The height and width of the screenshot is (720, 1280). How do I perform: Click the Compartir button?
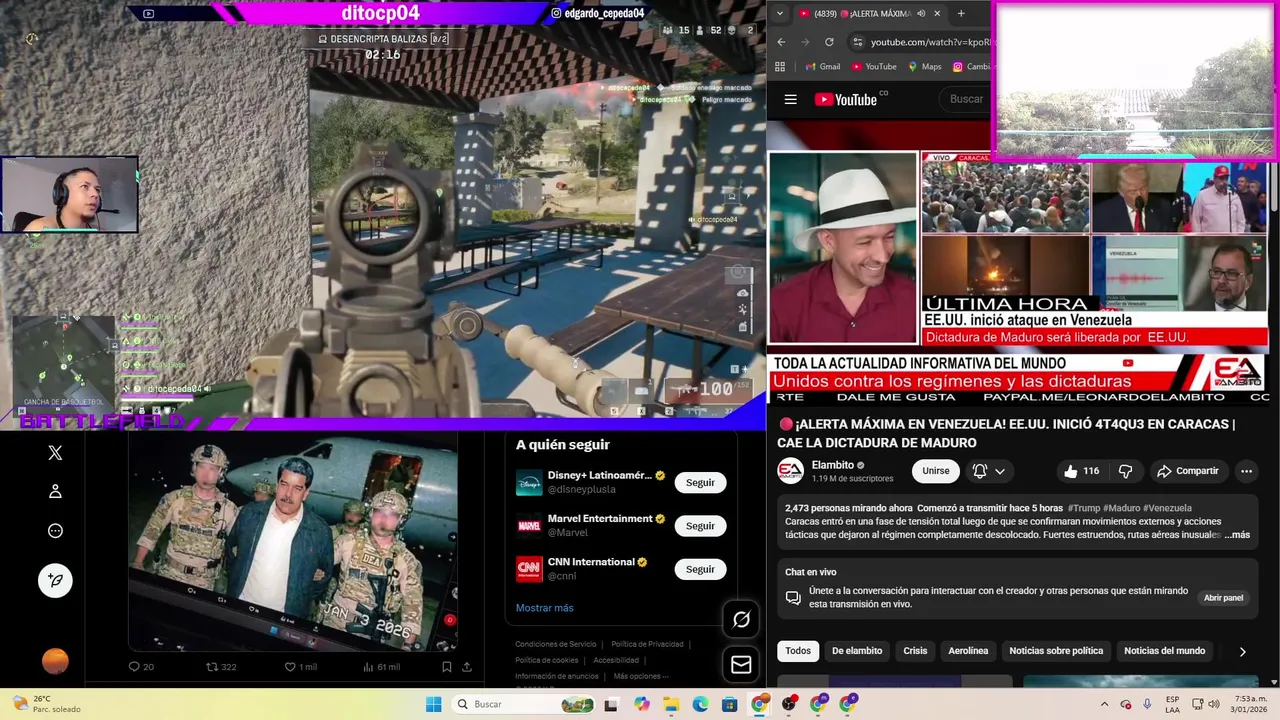click(1188, 471)
